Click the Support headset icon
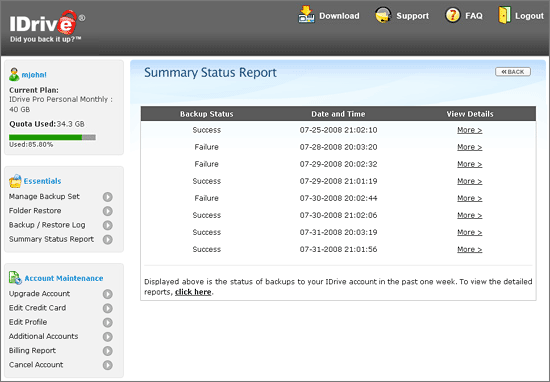This screenshot has height=382, width=550. pos(383,15)
